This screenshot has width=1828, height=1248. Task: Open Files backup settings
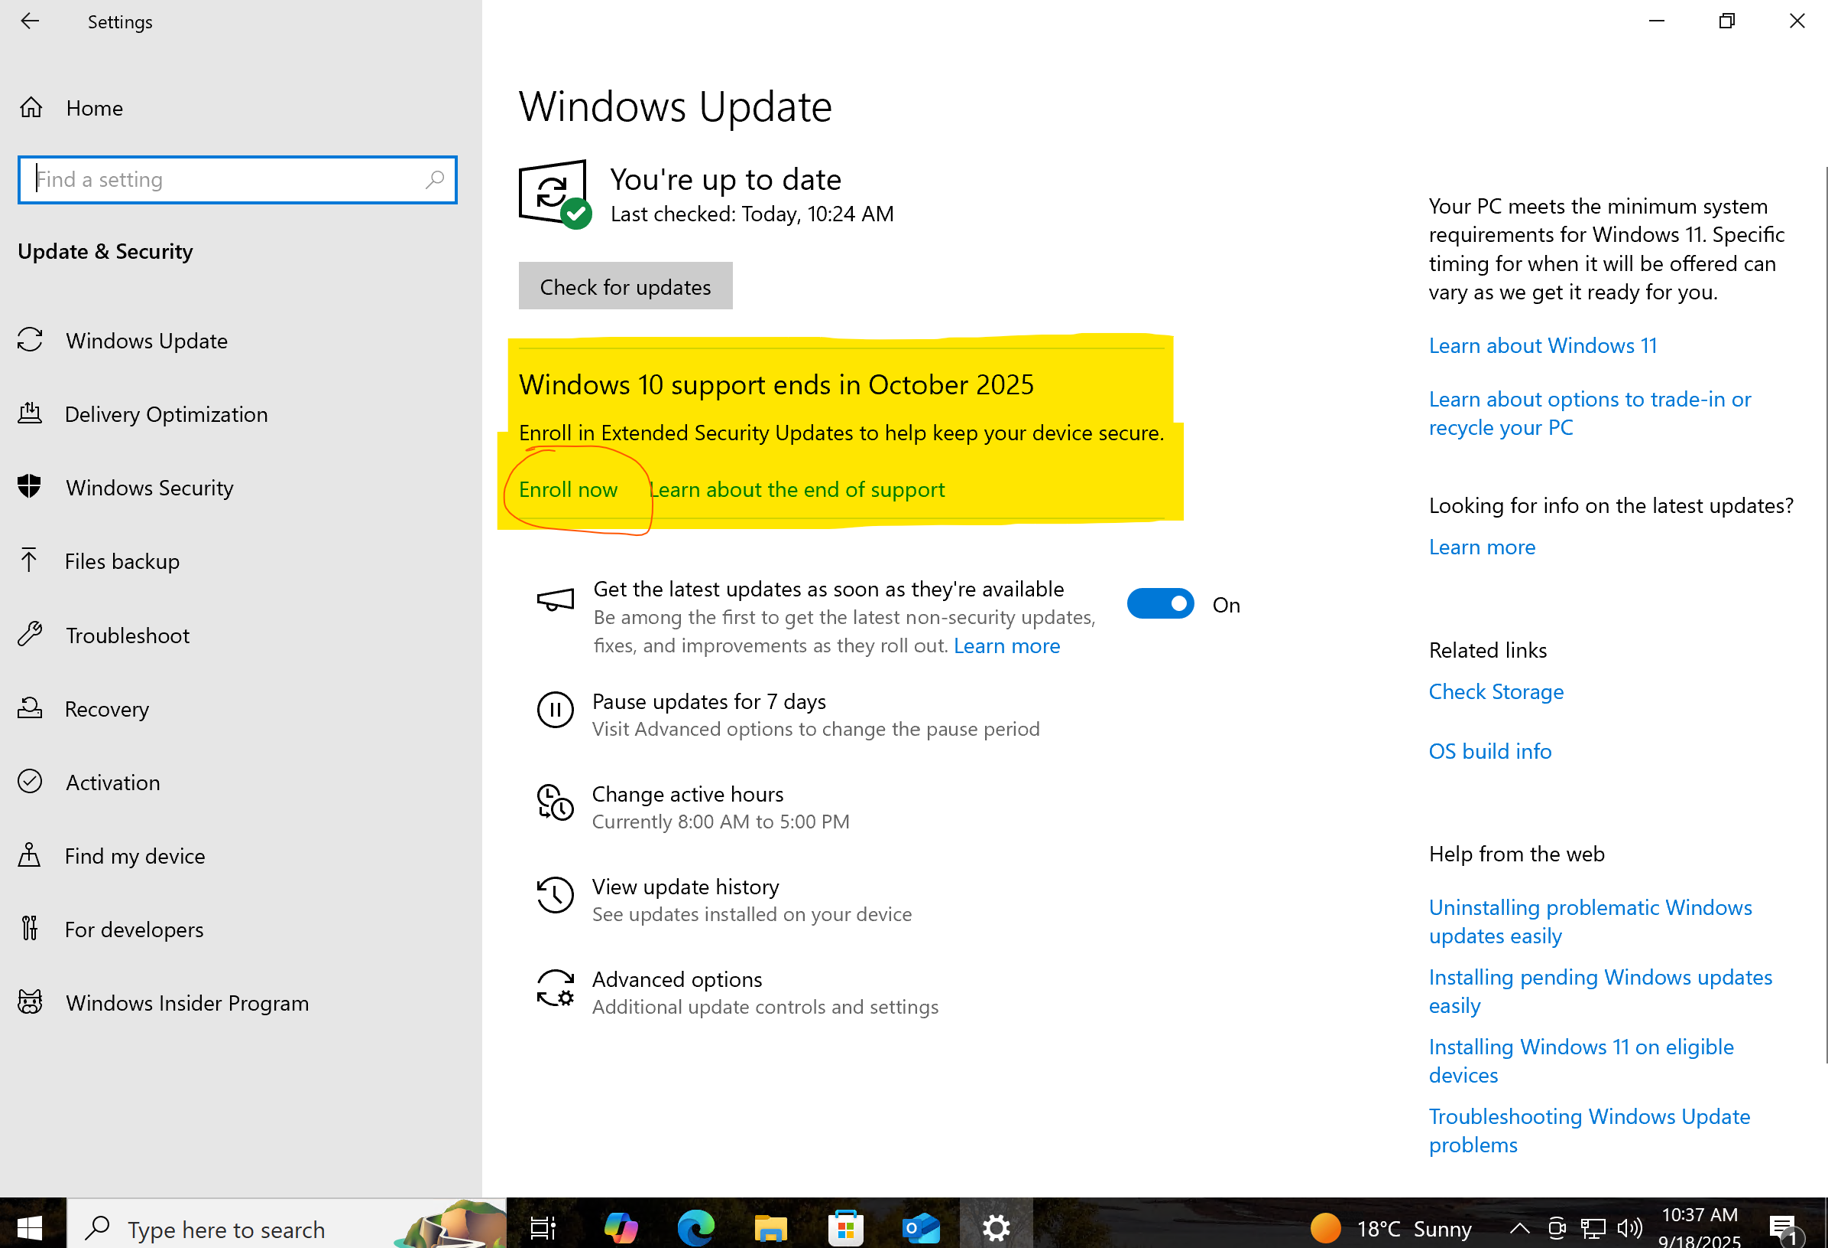(122, 561)
